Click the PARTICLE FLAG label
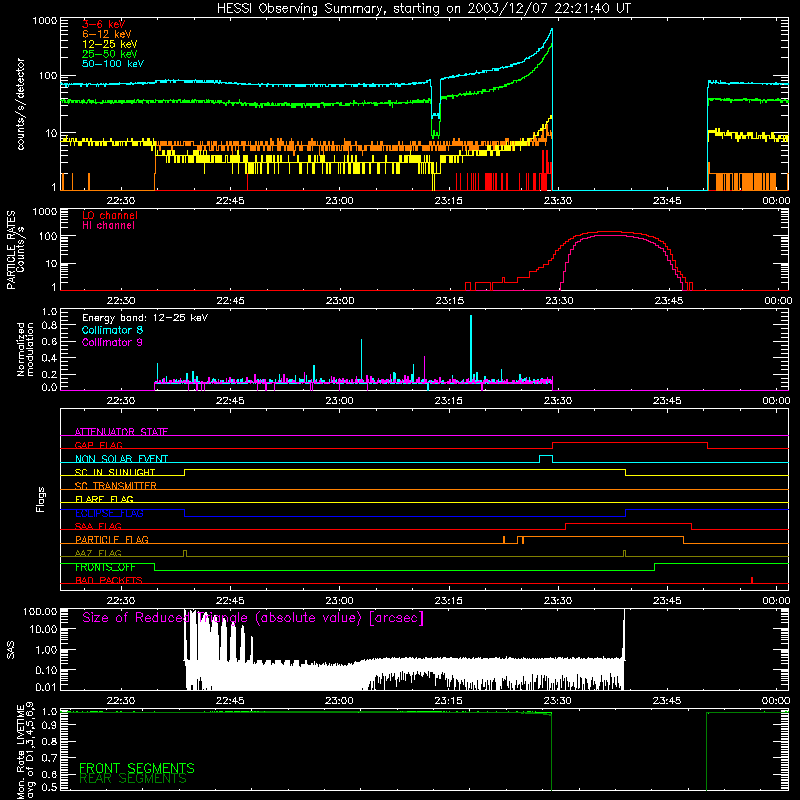The height and width of the screenshot is (800, 800). (x=112, y=540)
